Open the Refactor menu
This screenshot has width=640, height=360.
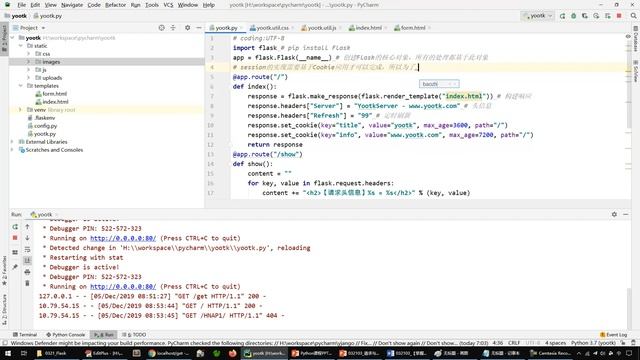coord(116,5)
